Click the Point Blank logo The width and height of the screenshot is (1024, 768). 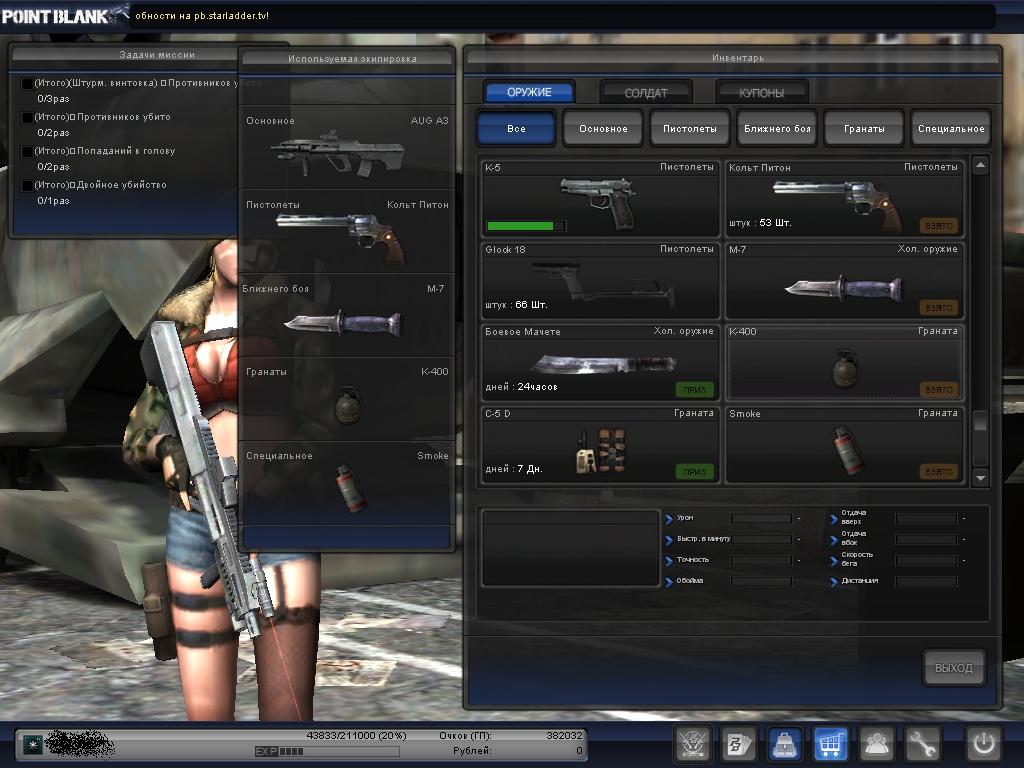(x=64, y=16)
